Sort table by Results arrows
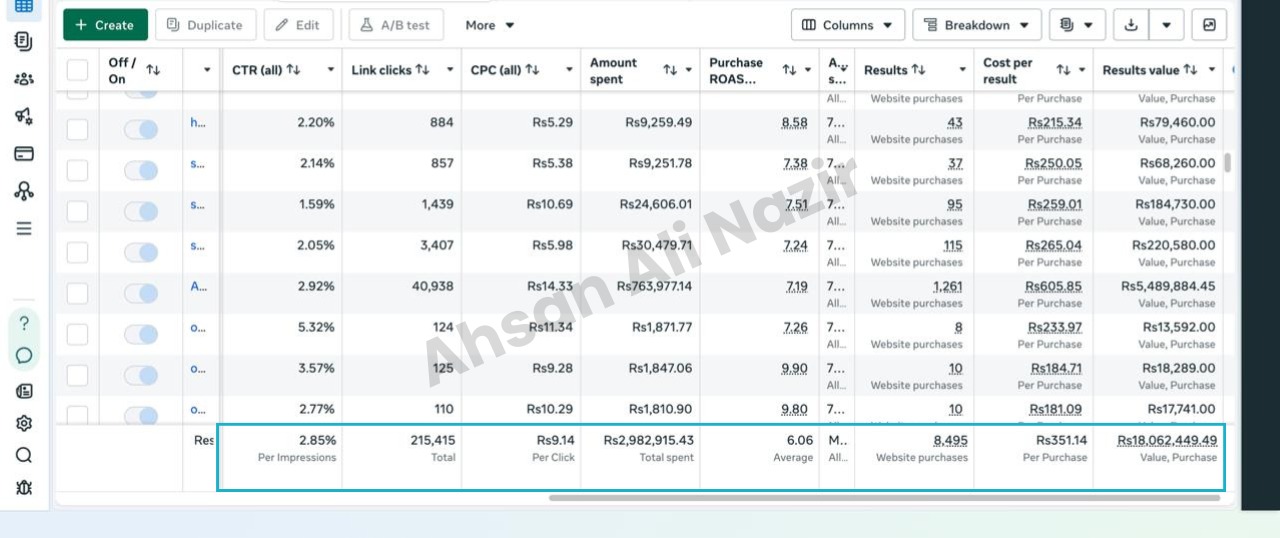The image size is (1280, 538). point(918,70)
